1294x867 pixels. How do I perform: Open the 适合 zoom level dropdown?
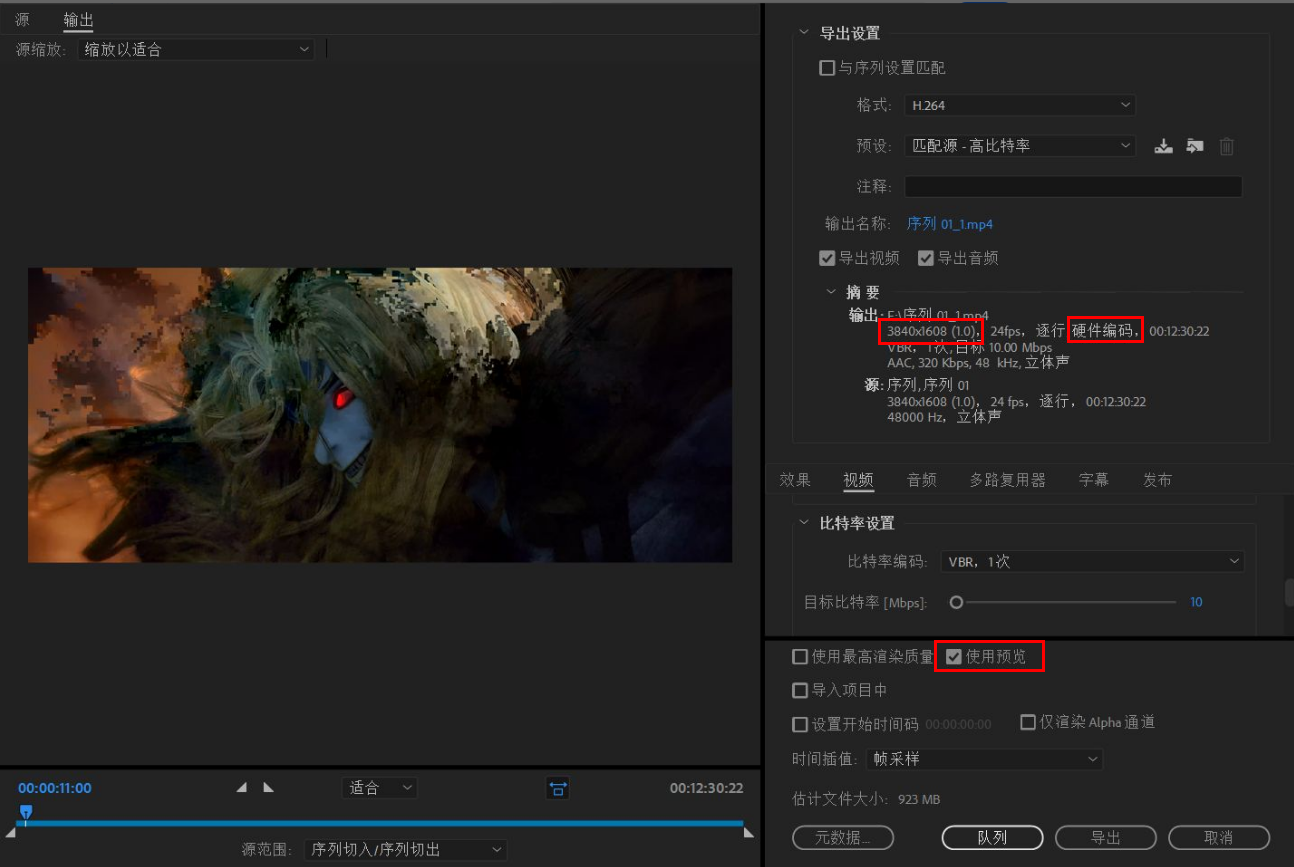[x=380, y=788]
